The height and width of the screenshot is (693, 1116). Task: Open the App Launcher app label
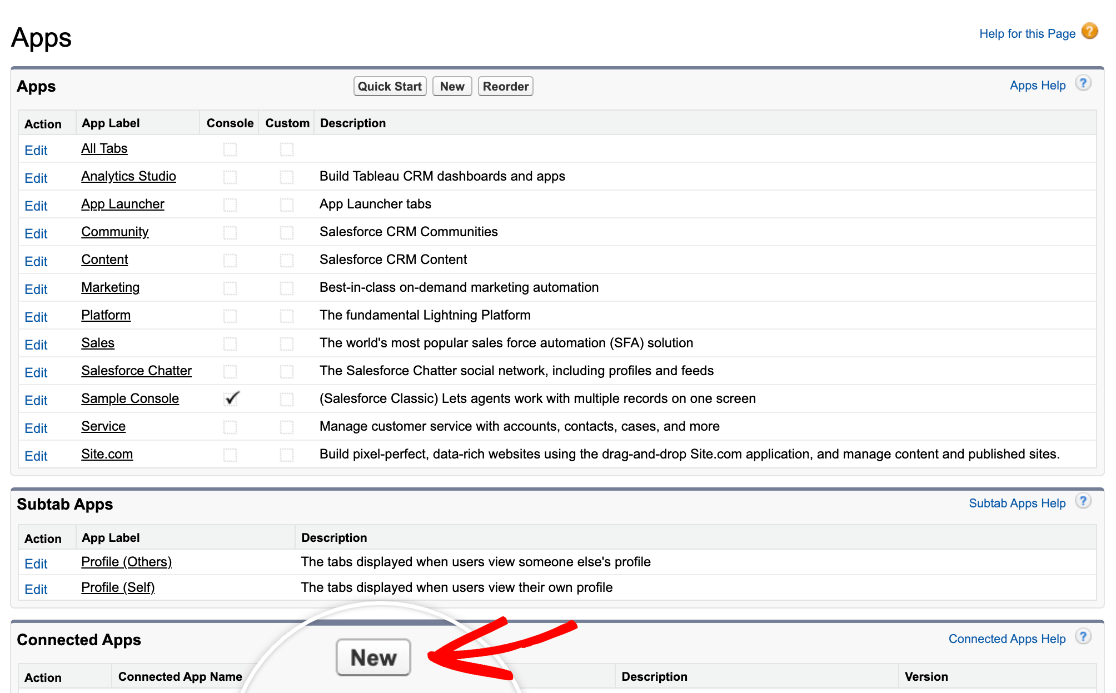122,203
